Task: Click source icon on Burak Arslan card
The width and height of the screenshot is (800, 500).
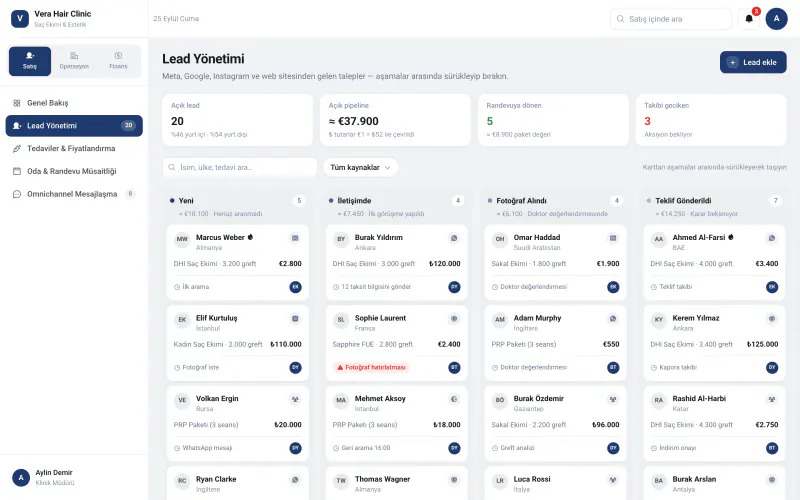Action: tap(772, 480)
